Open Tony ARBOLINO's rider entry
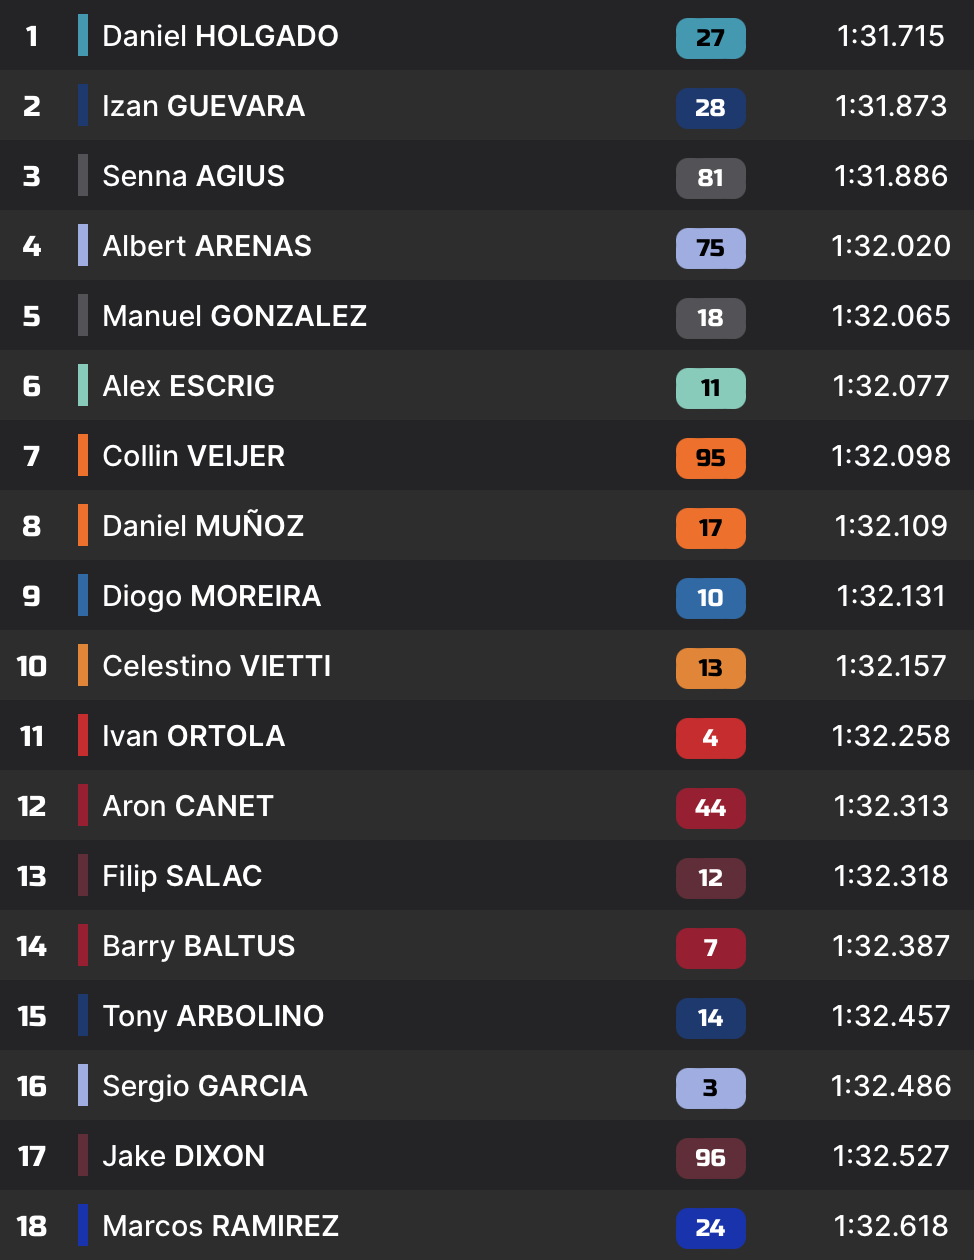The height and width of the screenshot is (1260, 974). pyautogui.click(x=213, y=1016)
